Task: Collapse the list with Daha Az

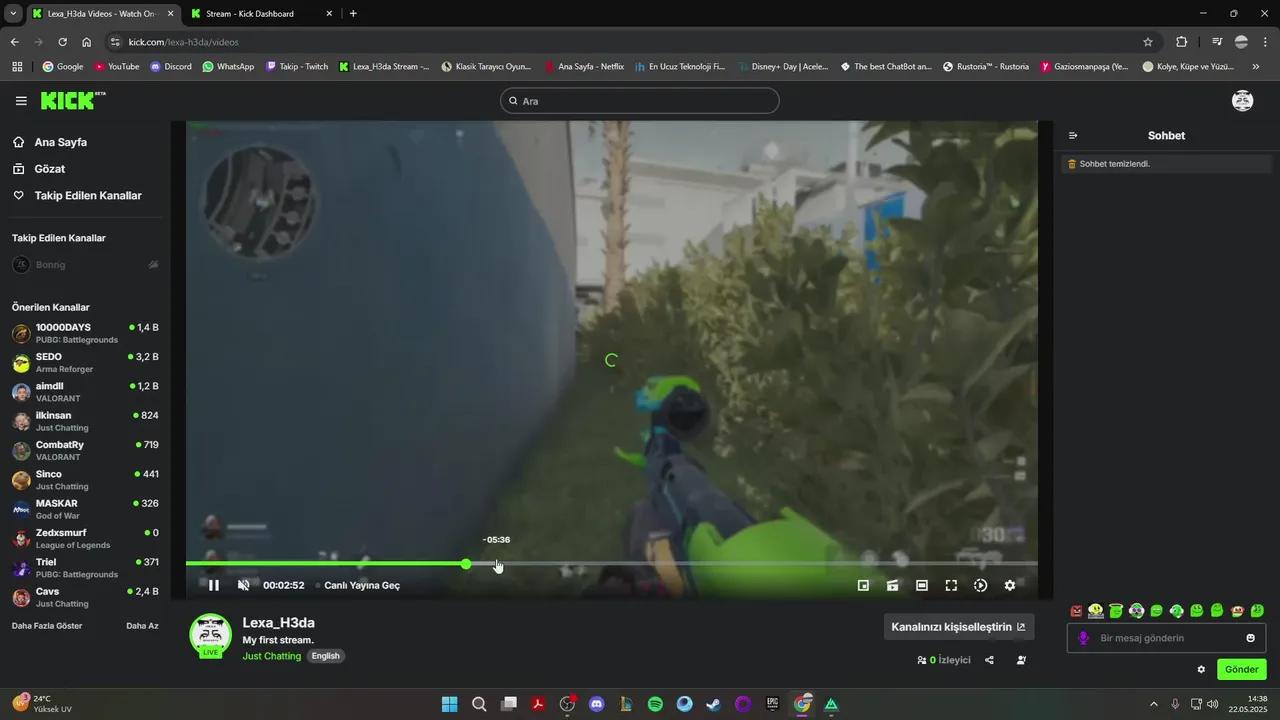Action: pos(142,626)
